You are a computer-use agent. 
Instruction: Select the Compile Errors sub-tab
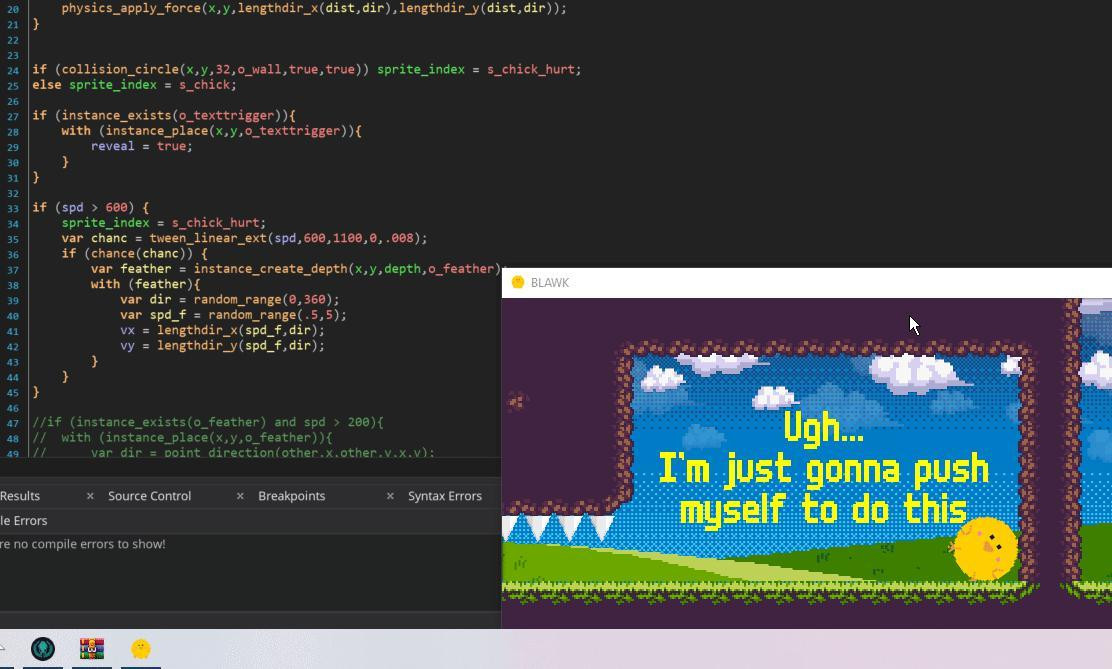pos(23,520)
